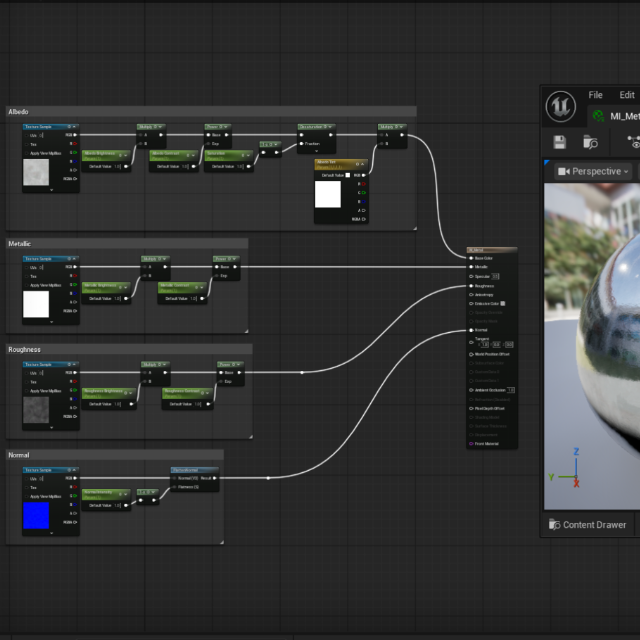This screenshot has height=640, width=640.
Task: Click the blue corner viewport indicator
Action: click(547, 162)
